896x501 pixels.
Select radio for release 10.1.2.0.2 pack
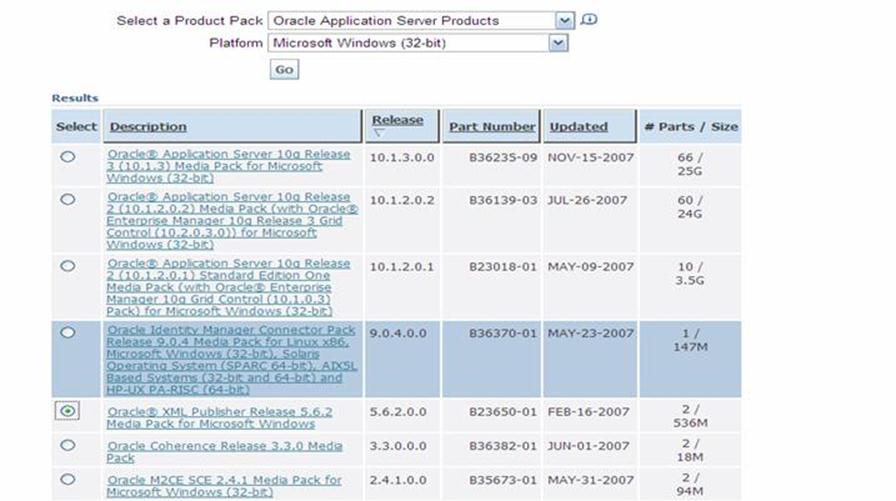click(x=67, y=199)
